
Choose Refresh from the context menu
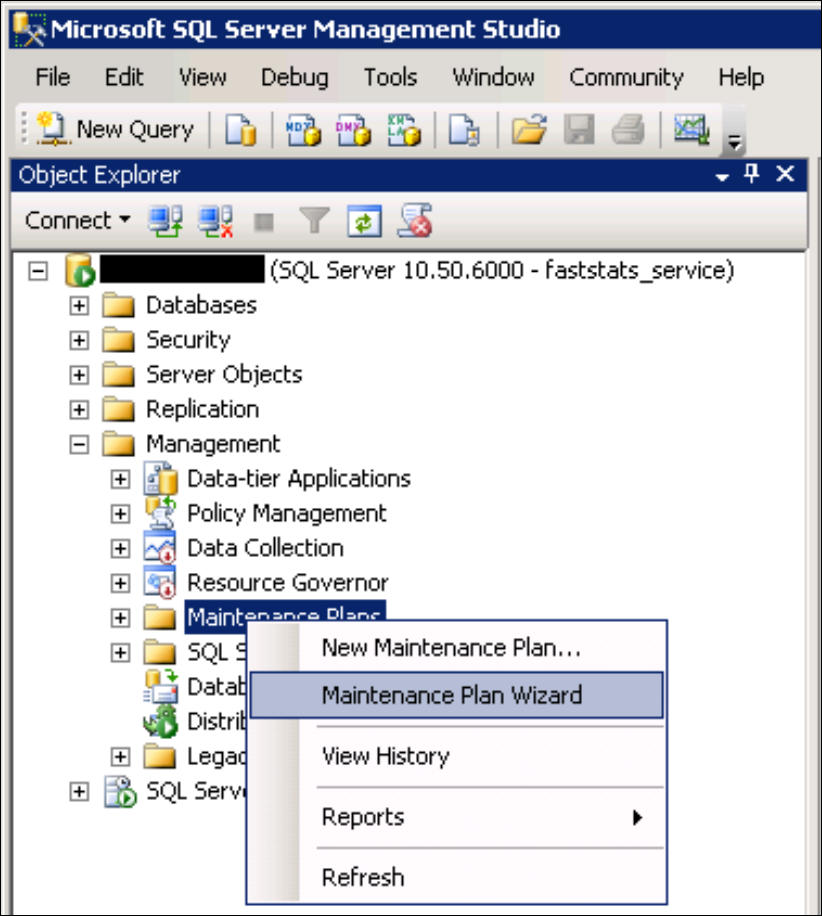tap(456, 877)
